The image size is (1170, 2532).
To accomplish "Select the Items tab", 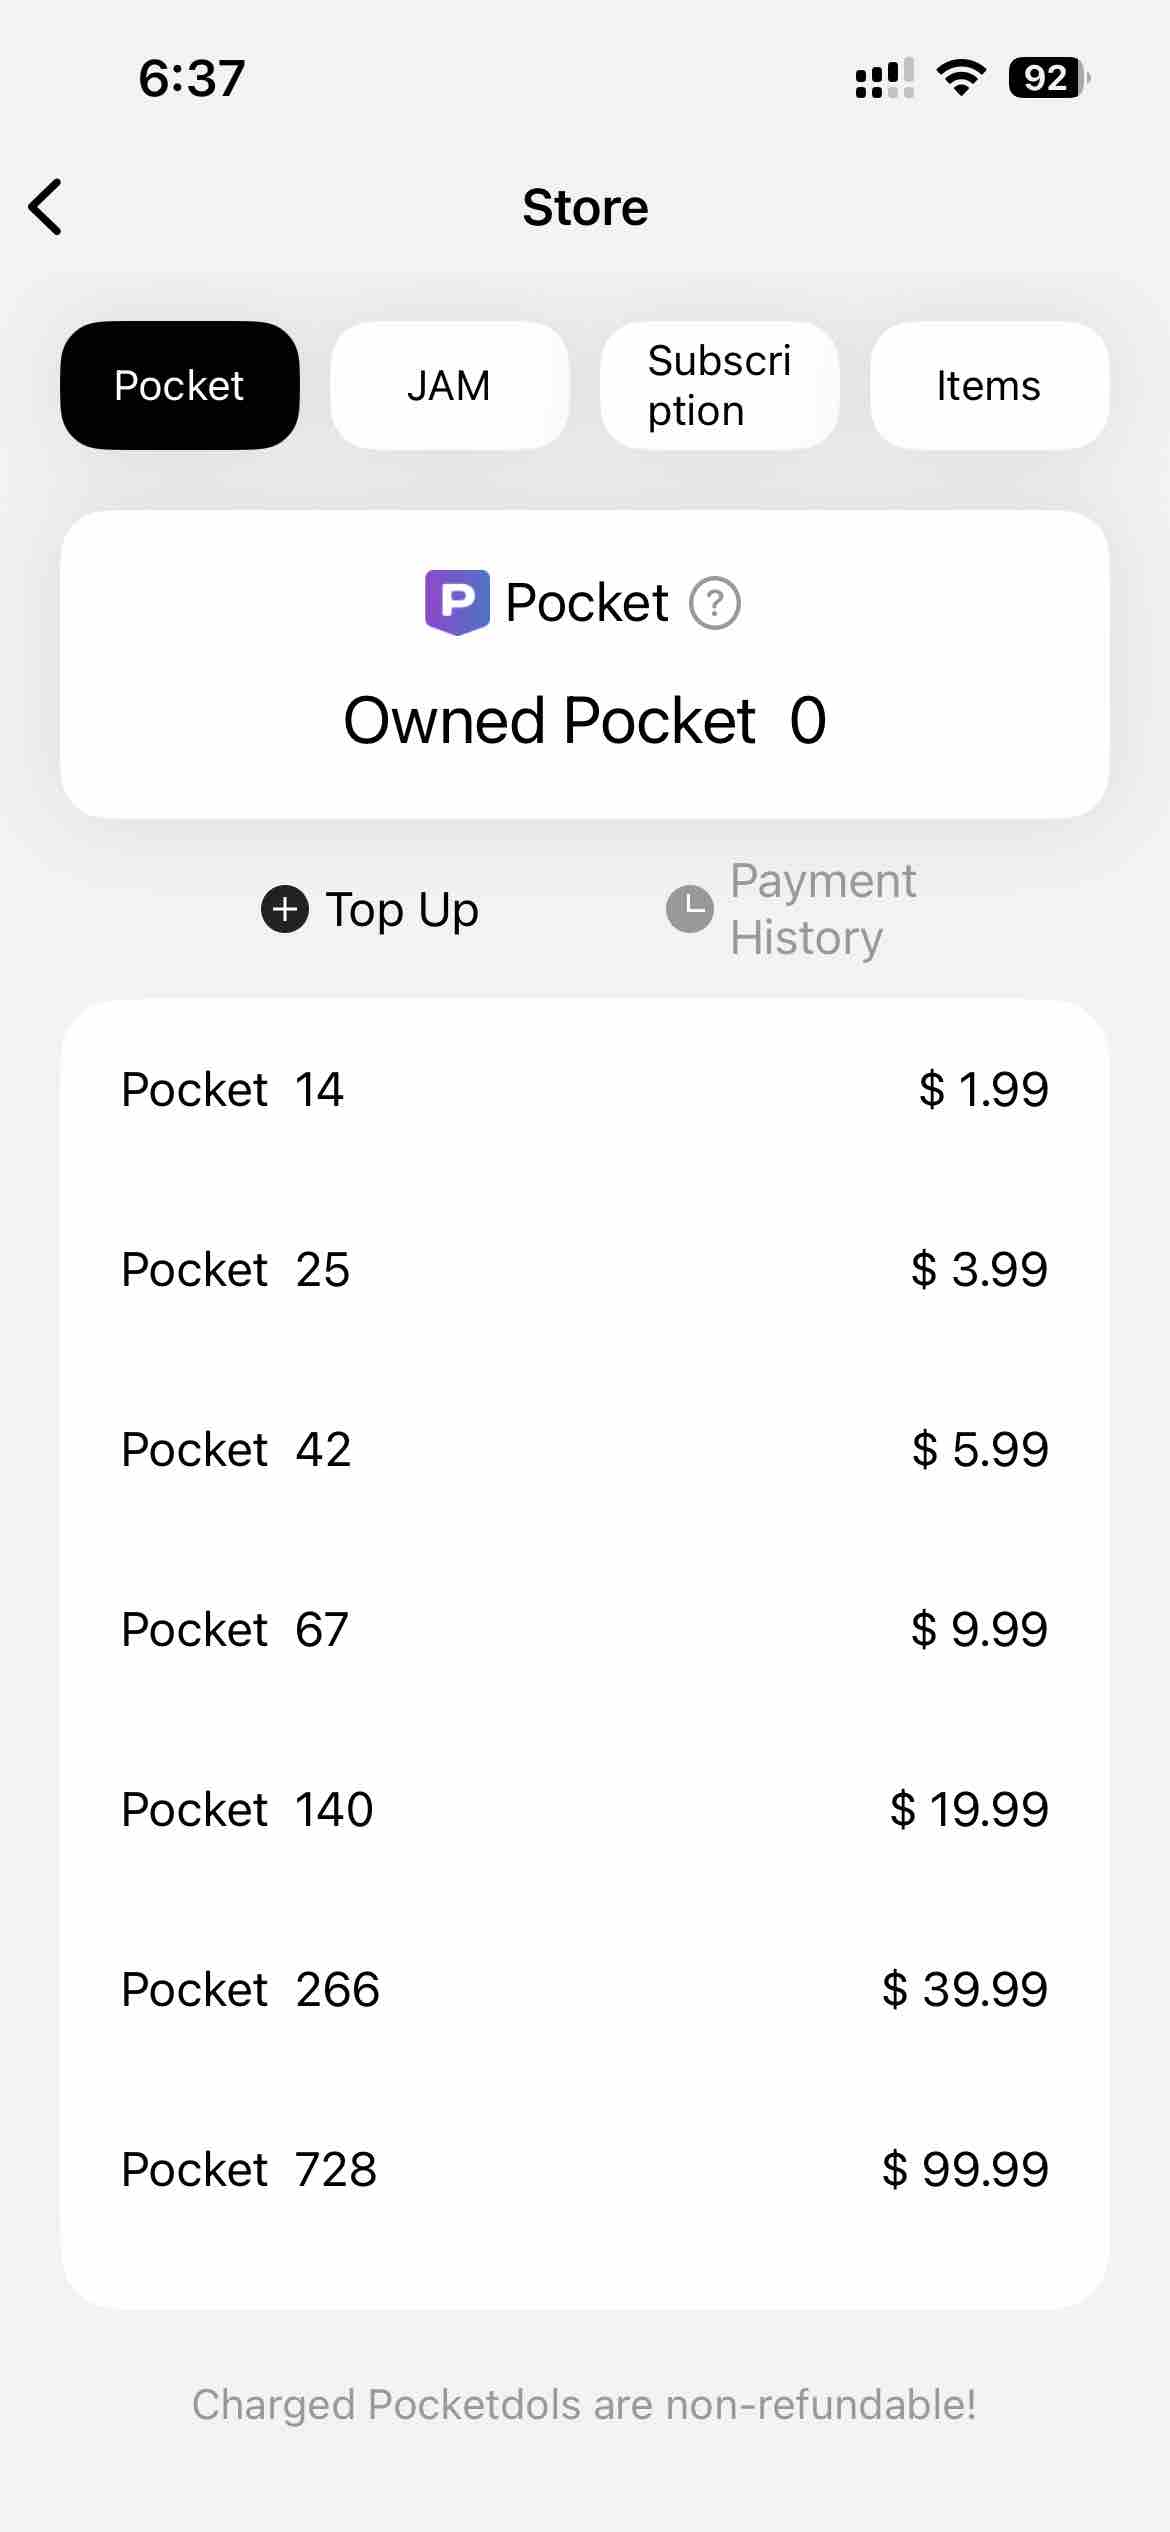I will pyautogui.click(x=988, y=385).
